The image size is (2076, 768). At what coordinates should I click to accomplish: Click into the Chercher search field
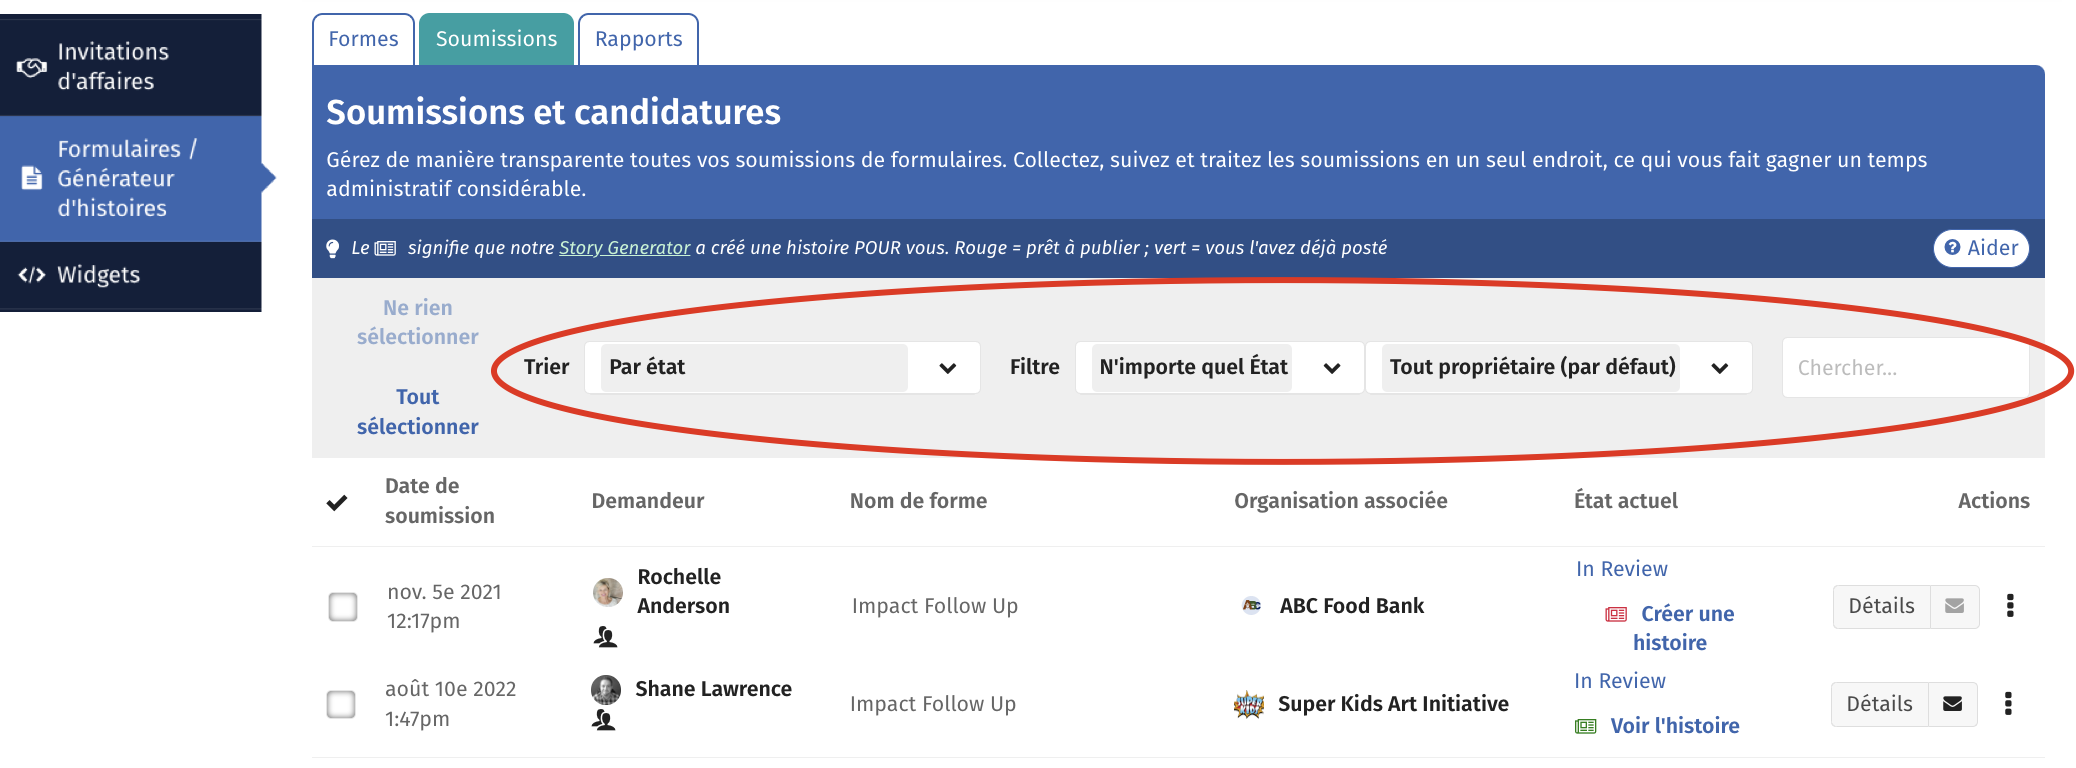1905,368
